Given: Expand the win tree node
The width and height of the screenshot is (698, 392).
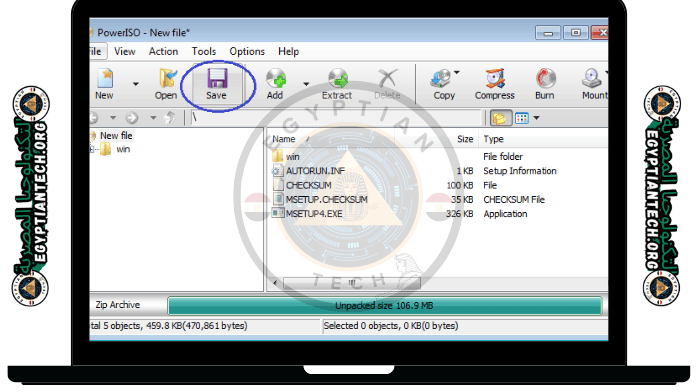Looking at the screenshot, I should point(92,150).
